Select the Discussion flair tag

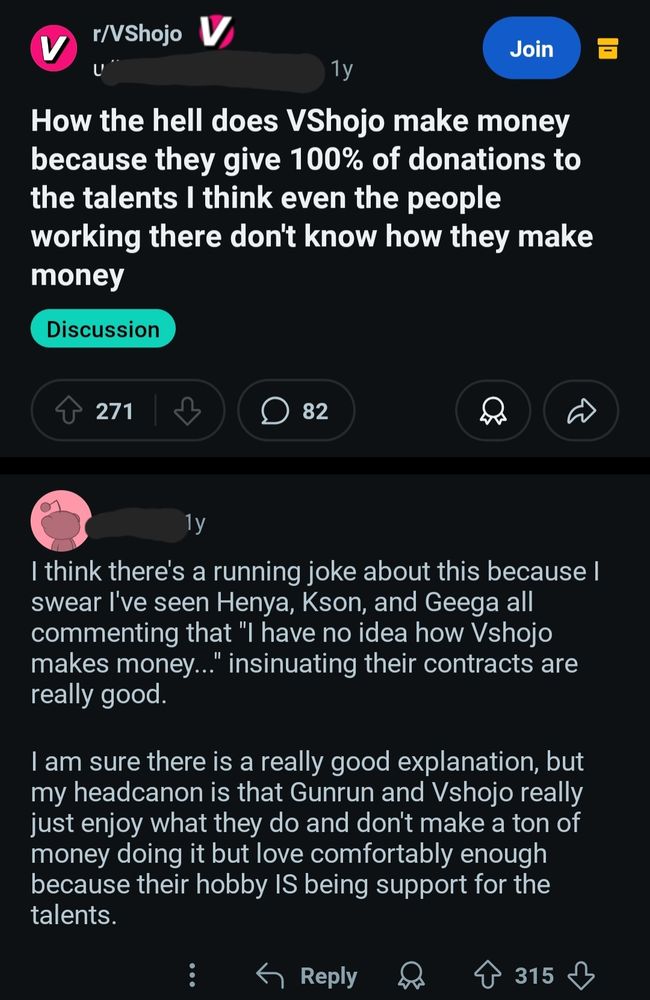pyautogui.click(x=103, y=329)
